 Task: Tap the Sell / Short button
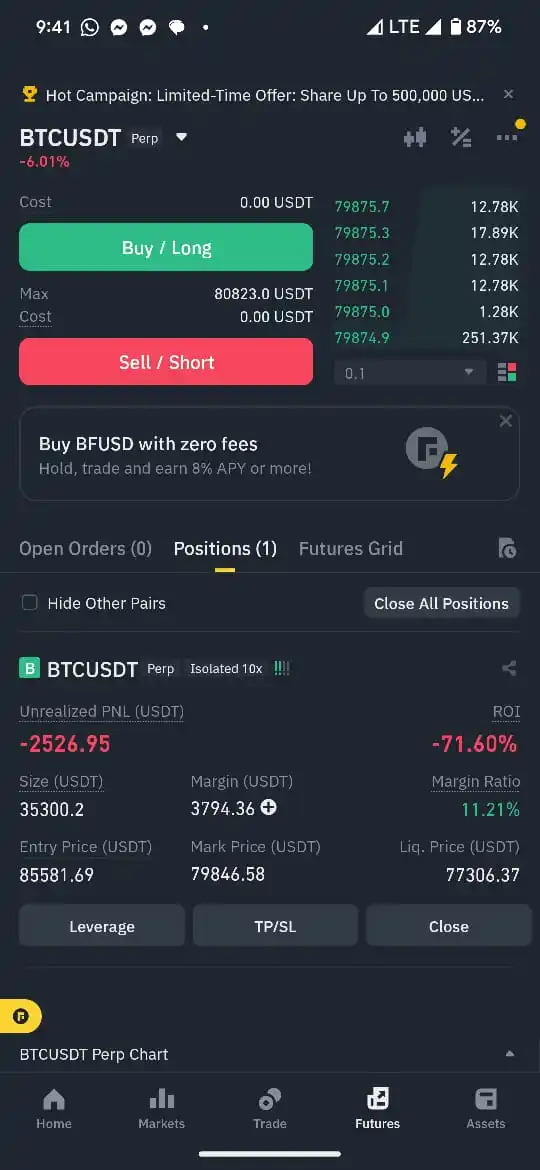(166, 362)
